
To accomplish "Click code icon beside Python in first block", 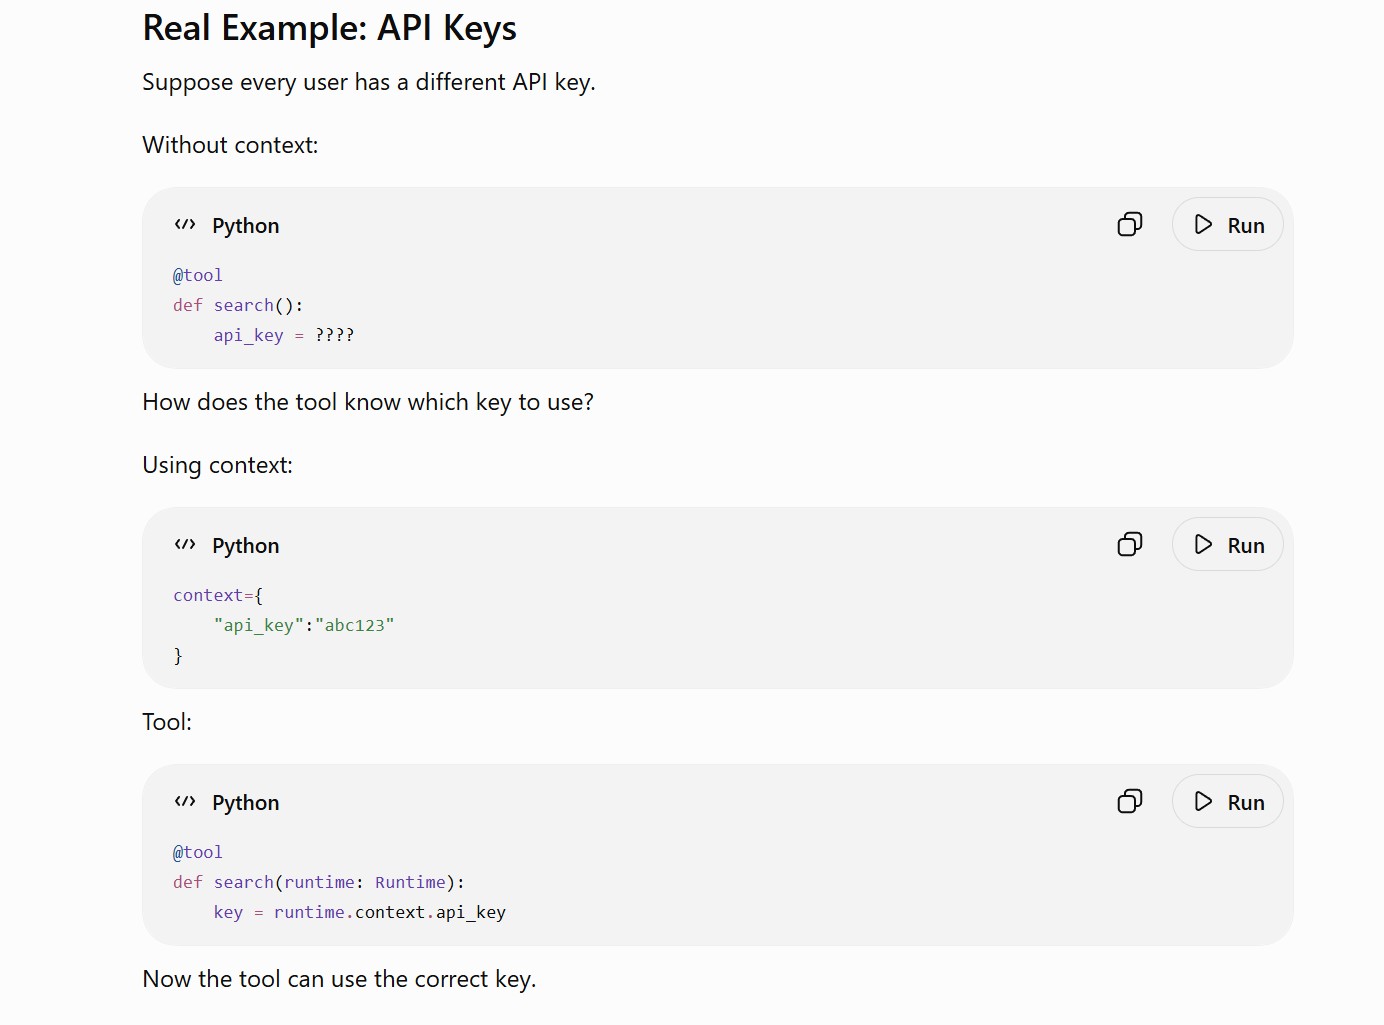I will (x=185, y=224).
